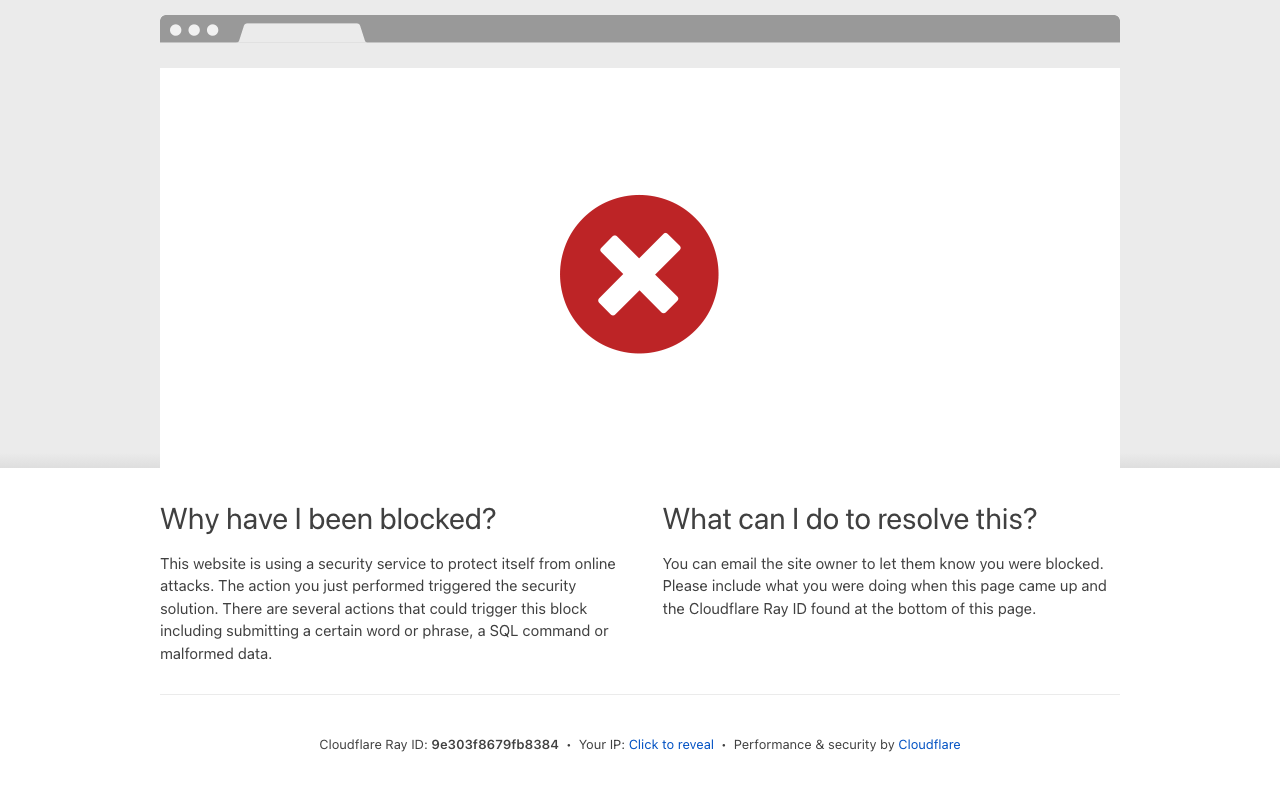Screen dimensions: 1280x800
Task: Click 'What can I do to resolve this?' heading
Action: (849, 519)
